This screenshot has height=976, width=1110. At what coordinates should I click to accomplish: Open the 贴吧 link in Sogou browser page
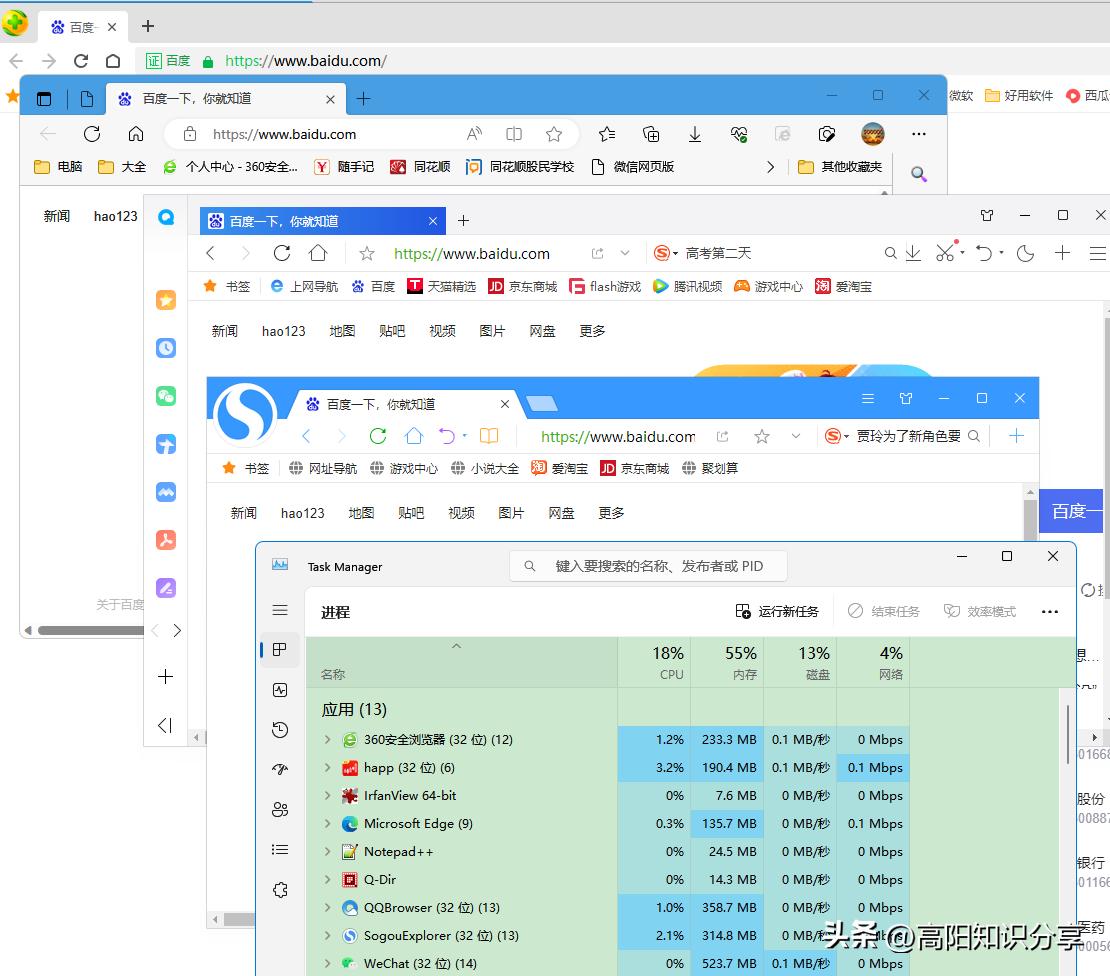click(411, 512)
